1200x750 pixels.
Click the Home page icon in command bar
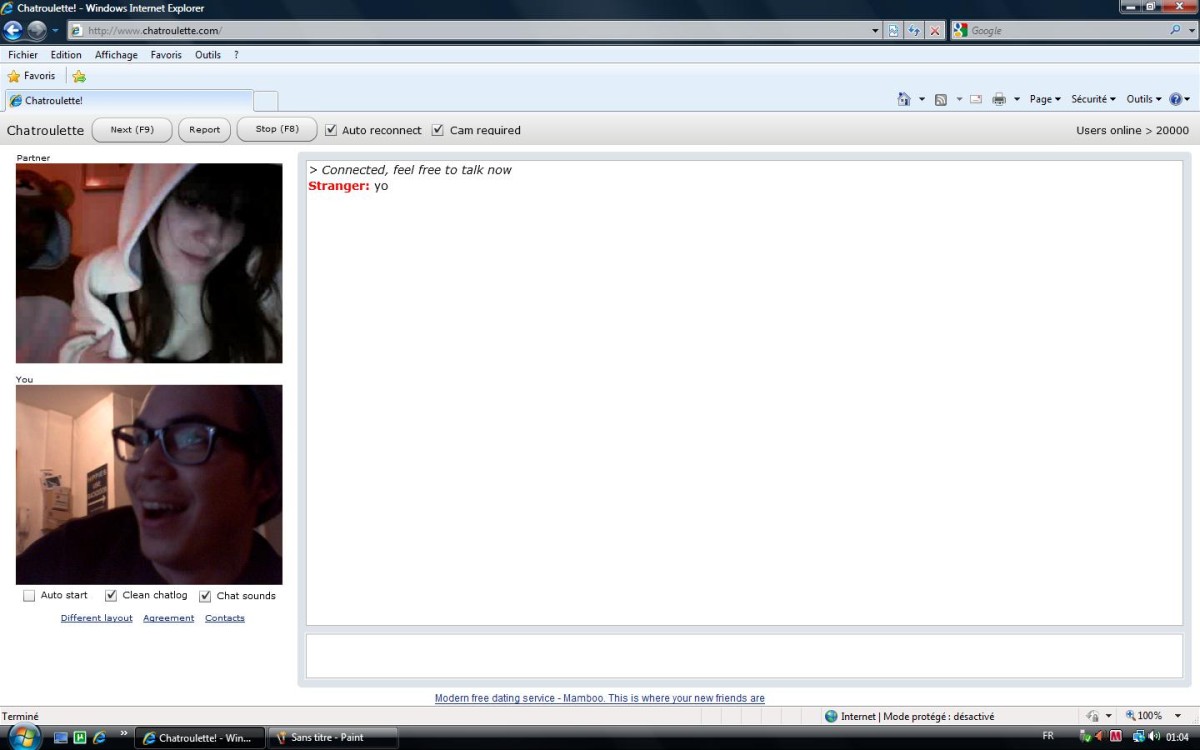(904, 99)
